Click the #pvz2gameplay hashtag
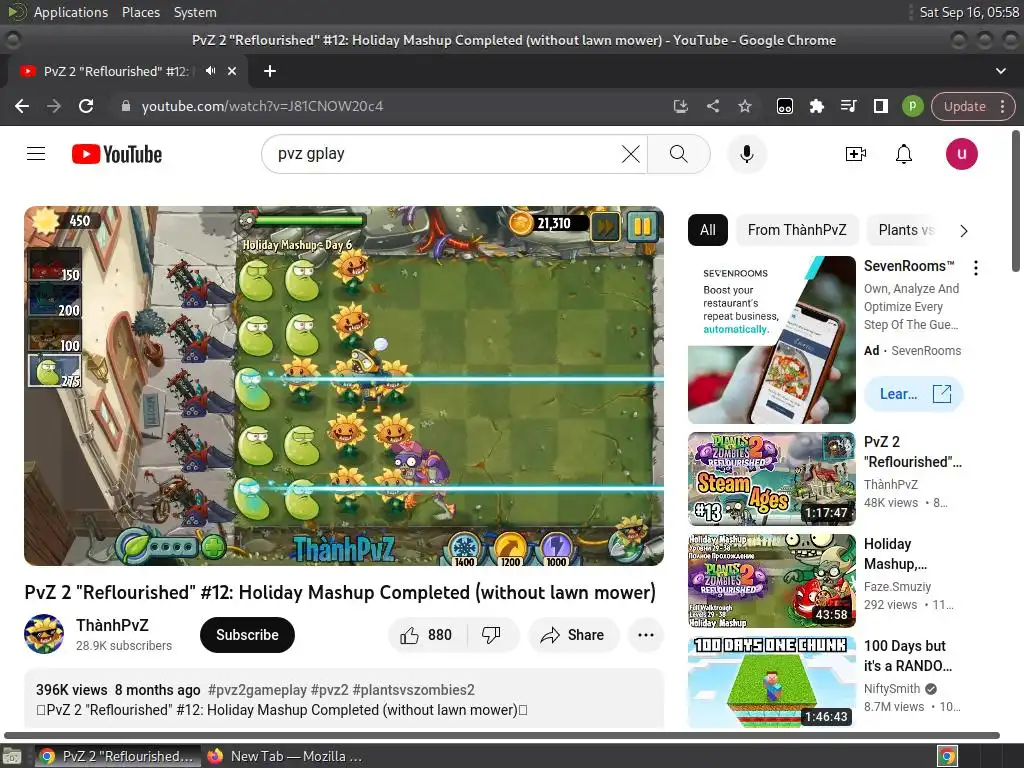This screenshot has width=1024, height=768. click(257, 690)
